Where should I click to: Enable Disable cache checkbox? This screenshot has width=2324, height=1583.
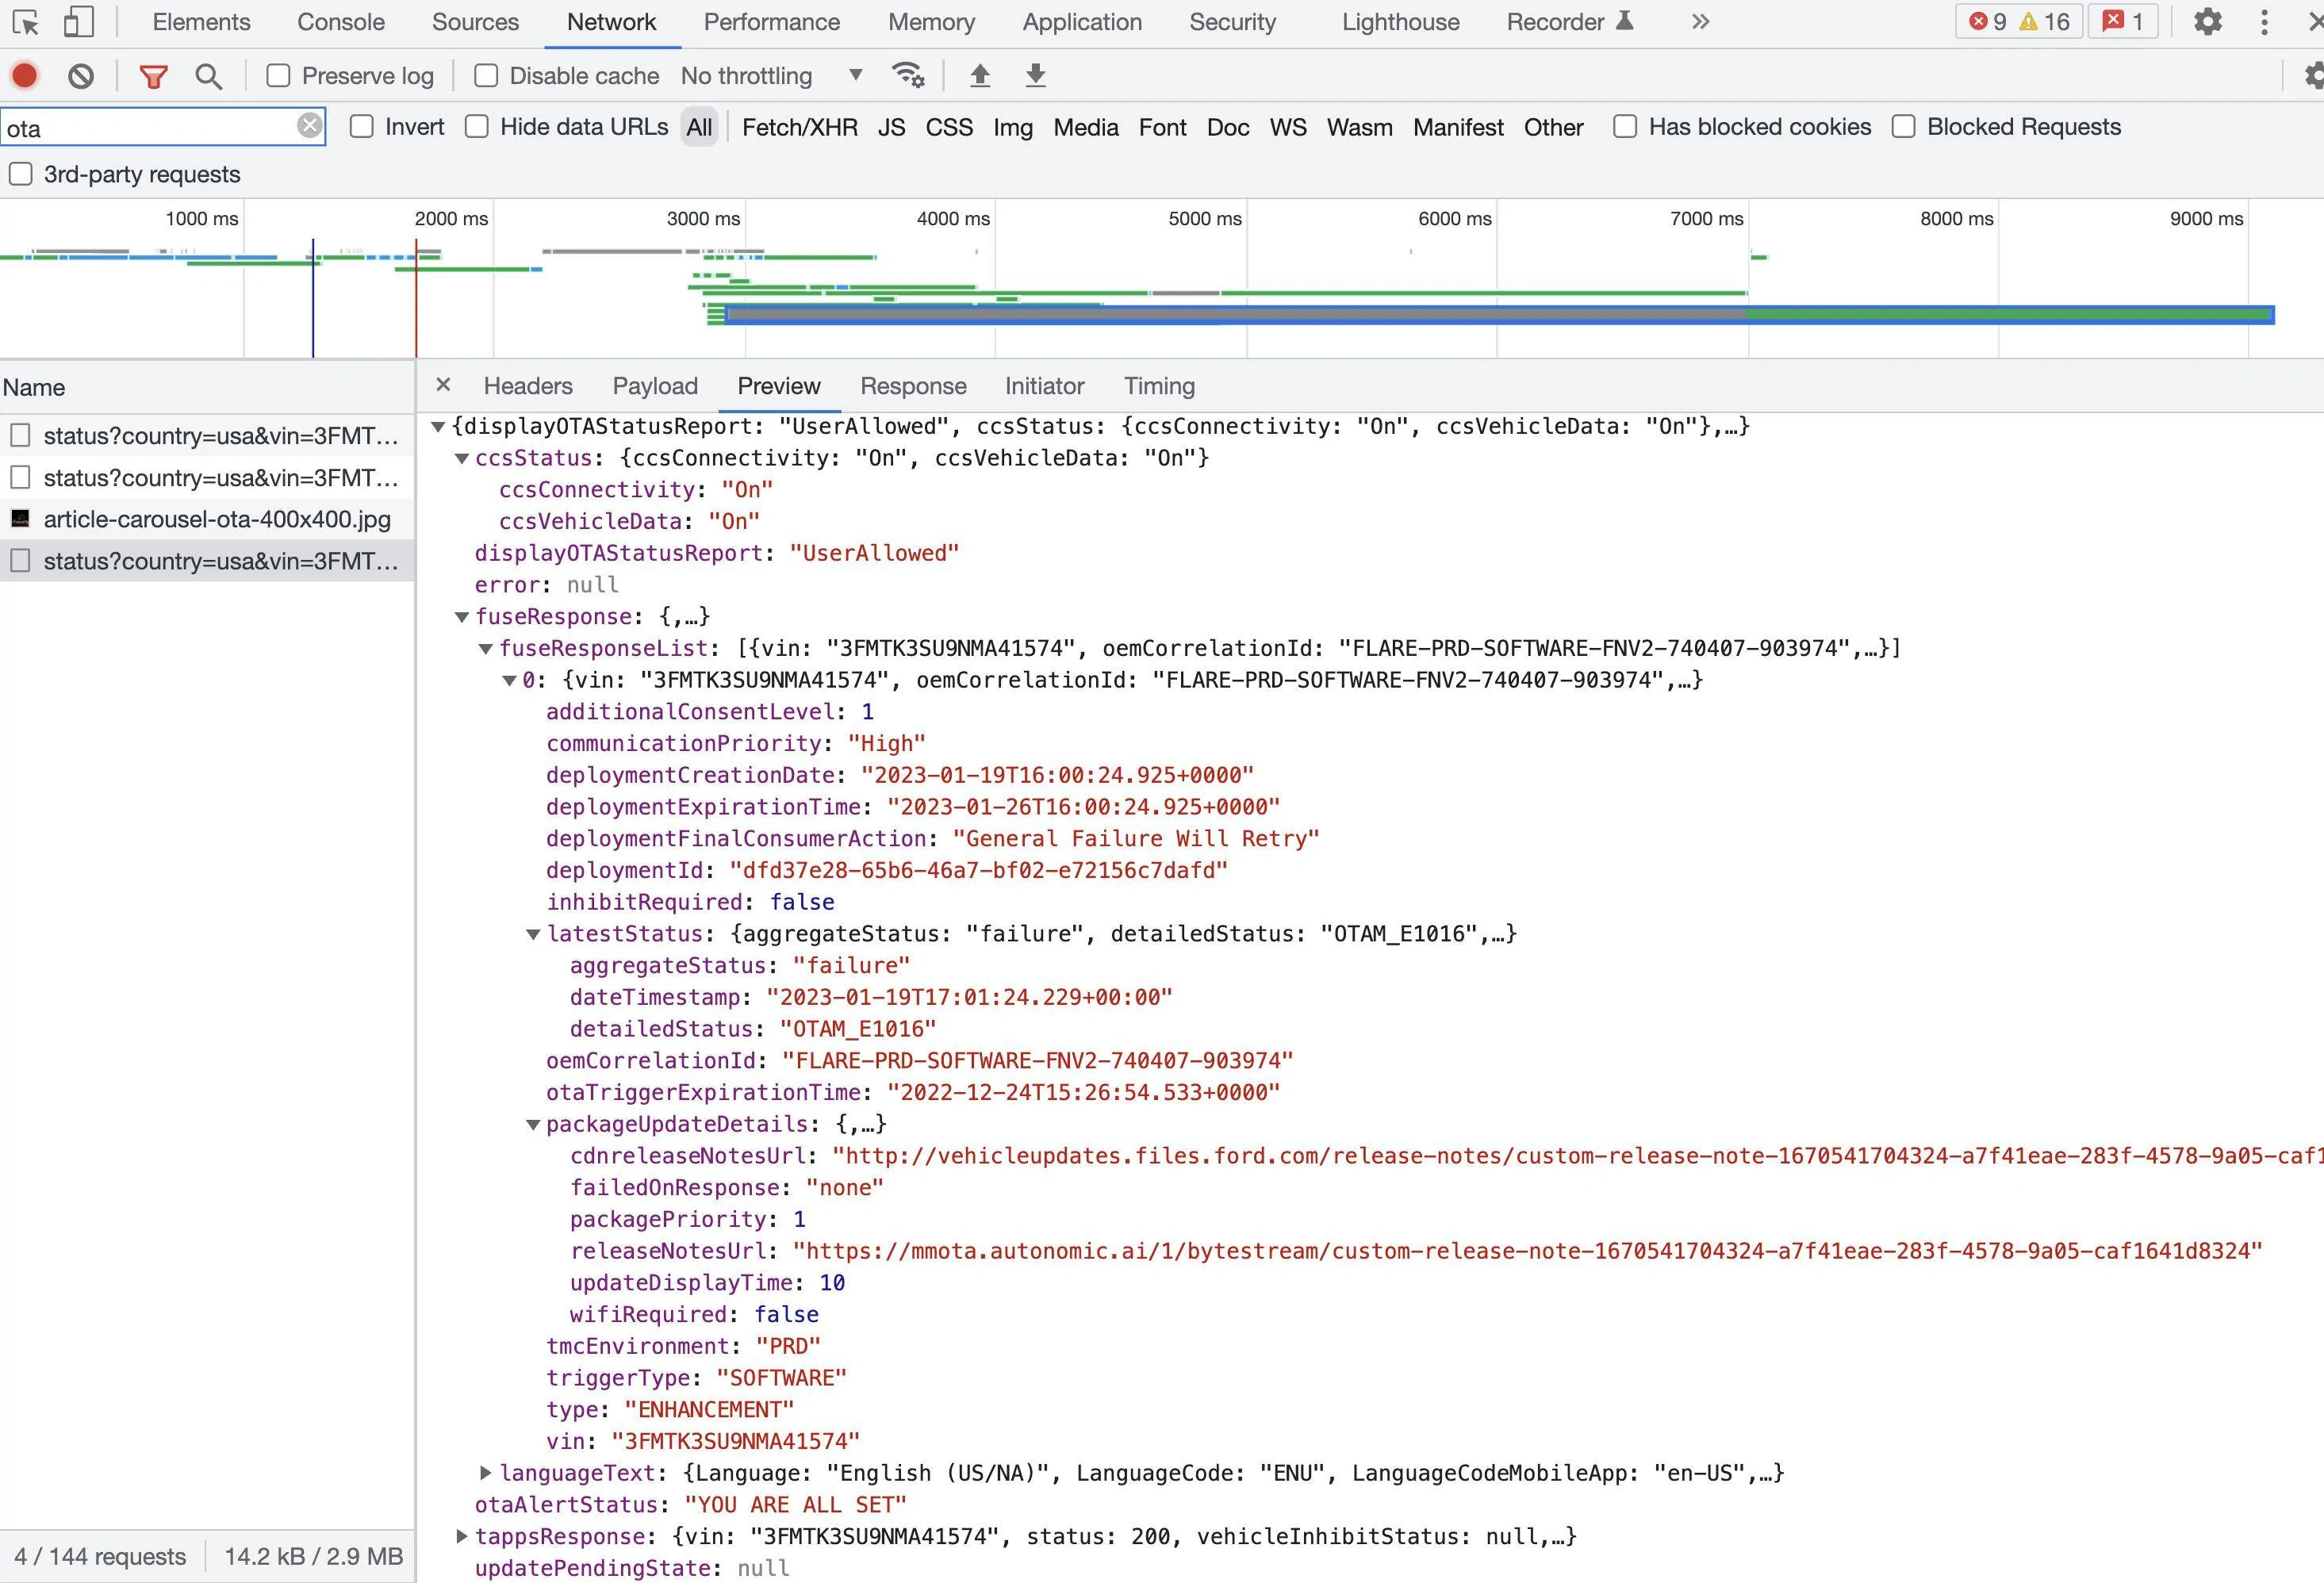[x=486, y=76]
